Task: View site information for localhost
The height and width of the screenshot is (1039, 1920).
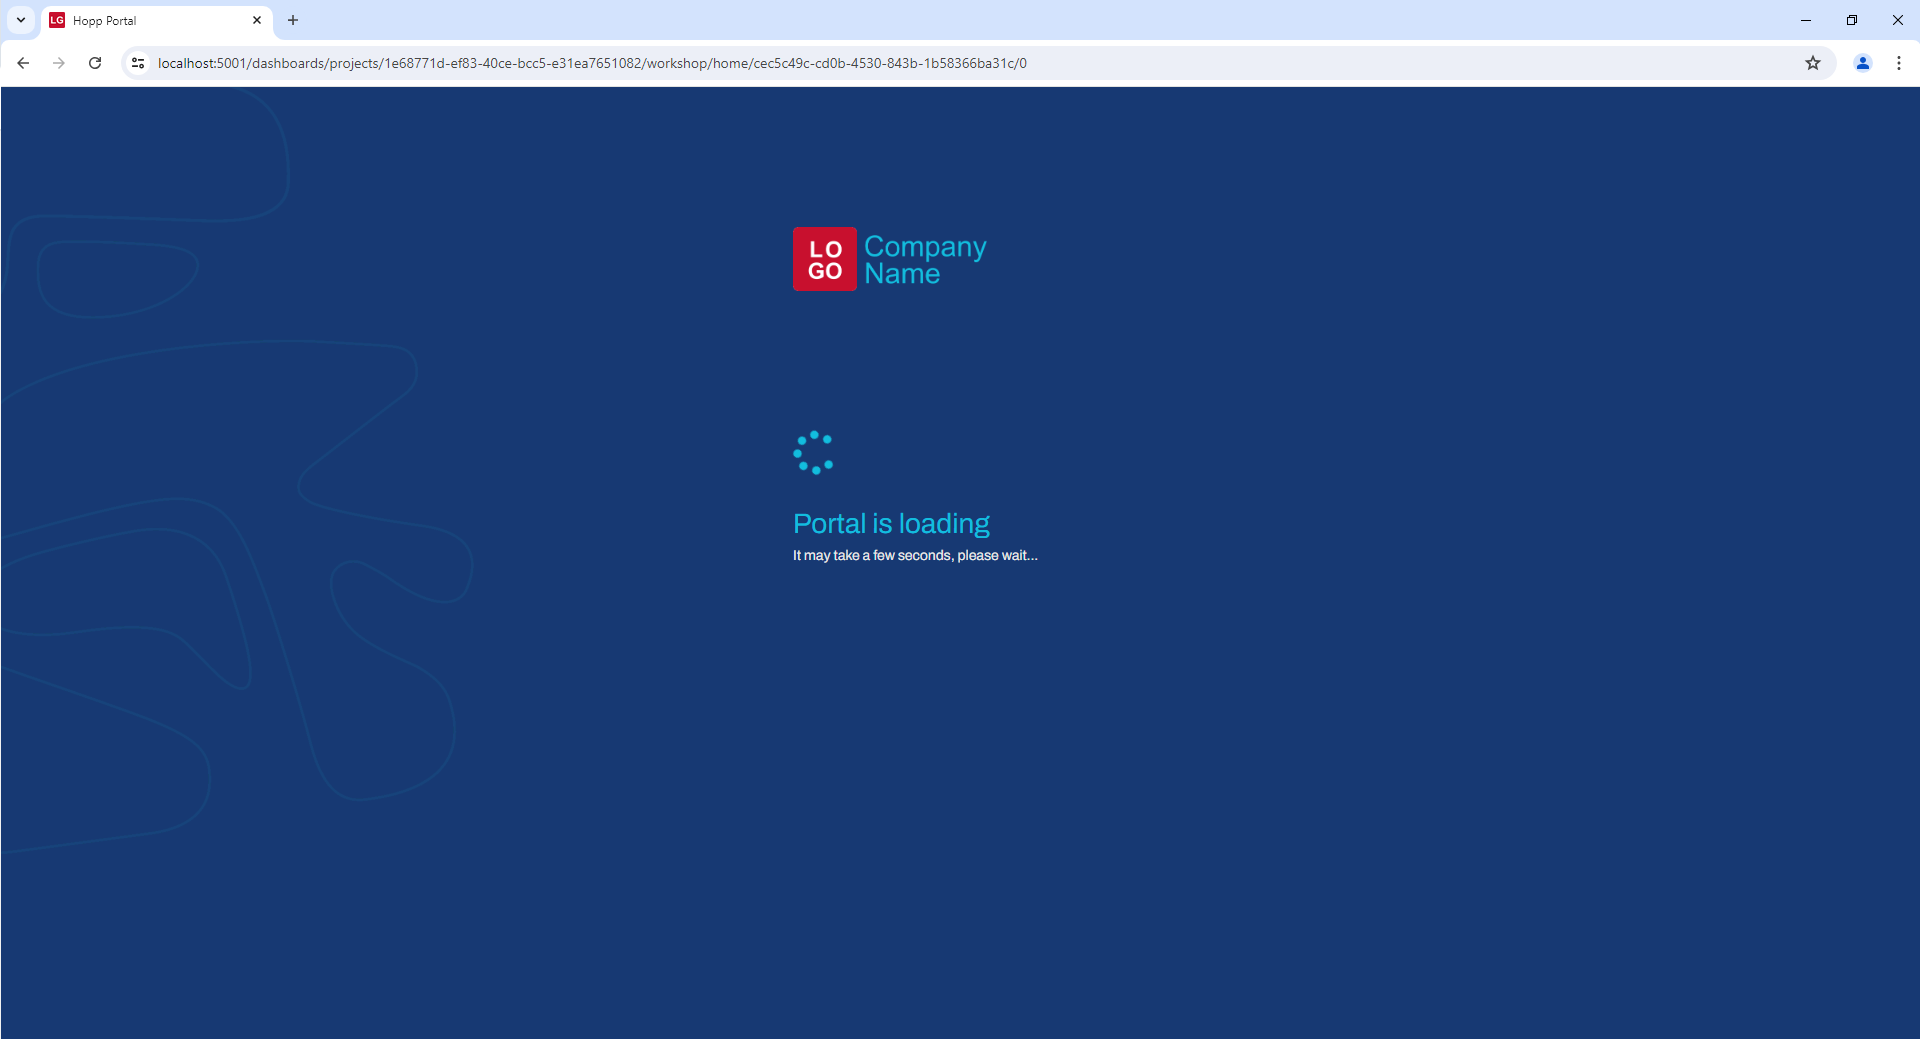Action: point(138,63)
